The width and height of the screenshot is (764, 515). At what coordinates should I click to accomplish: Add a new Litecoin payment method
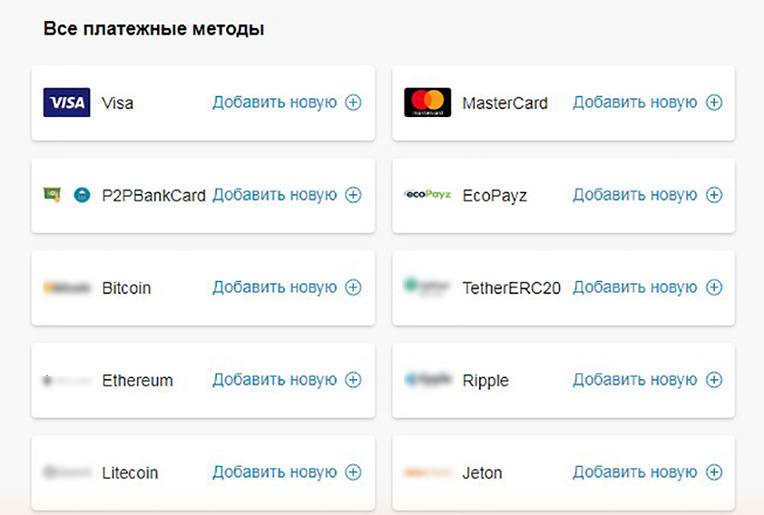coord(274,472)
